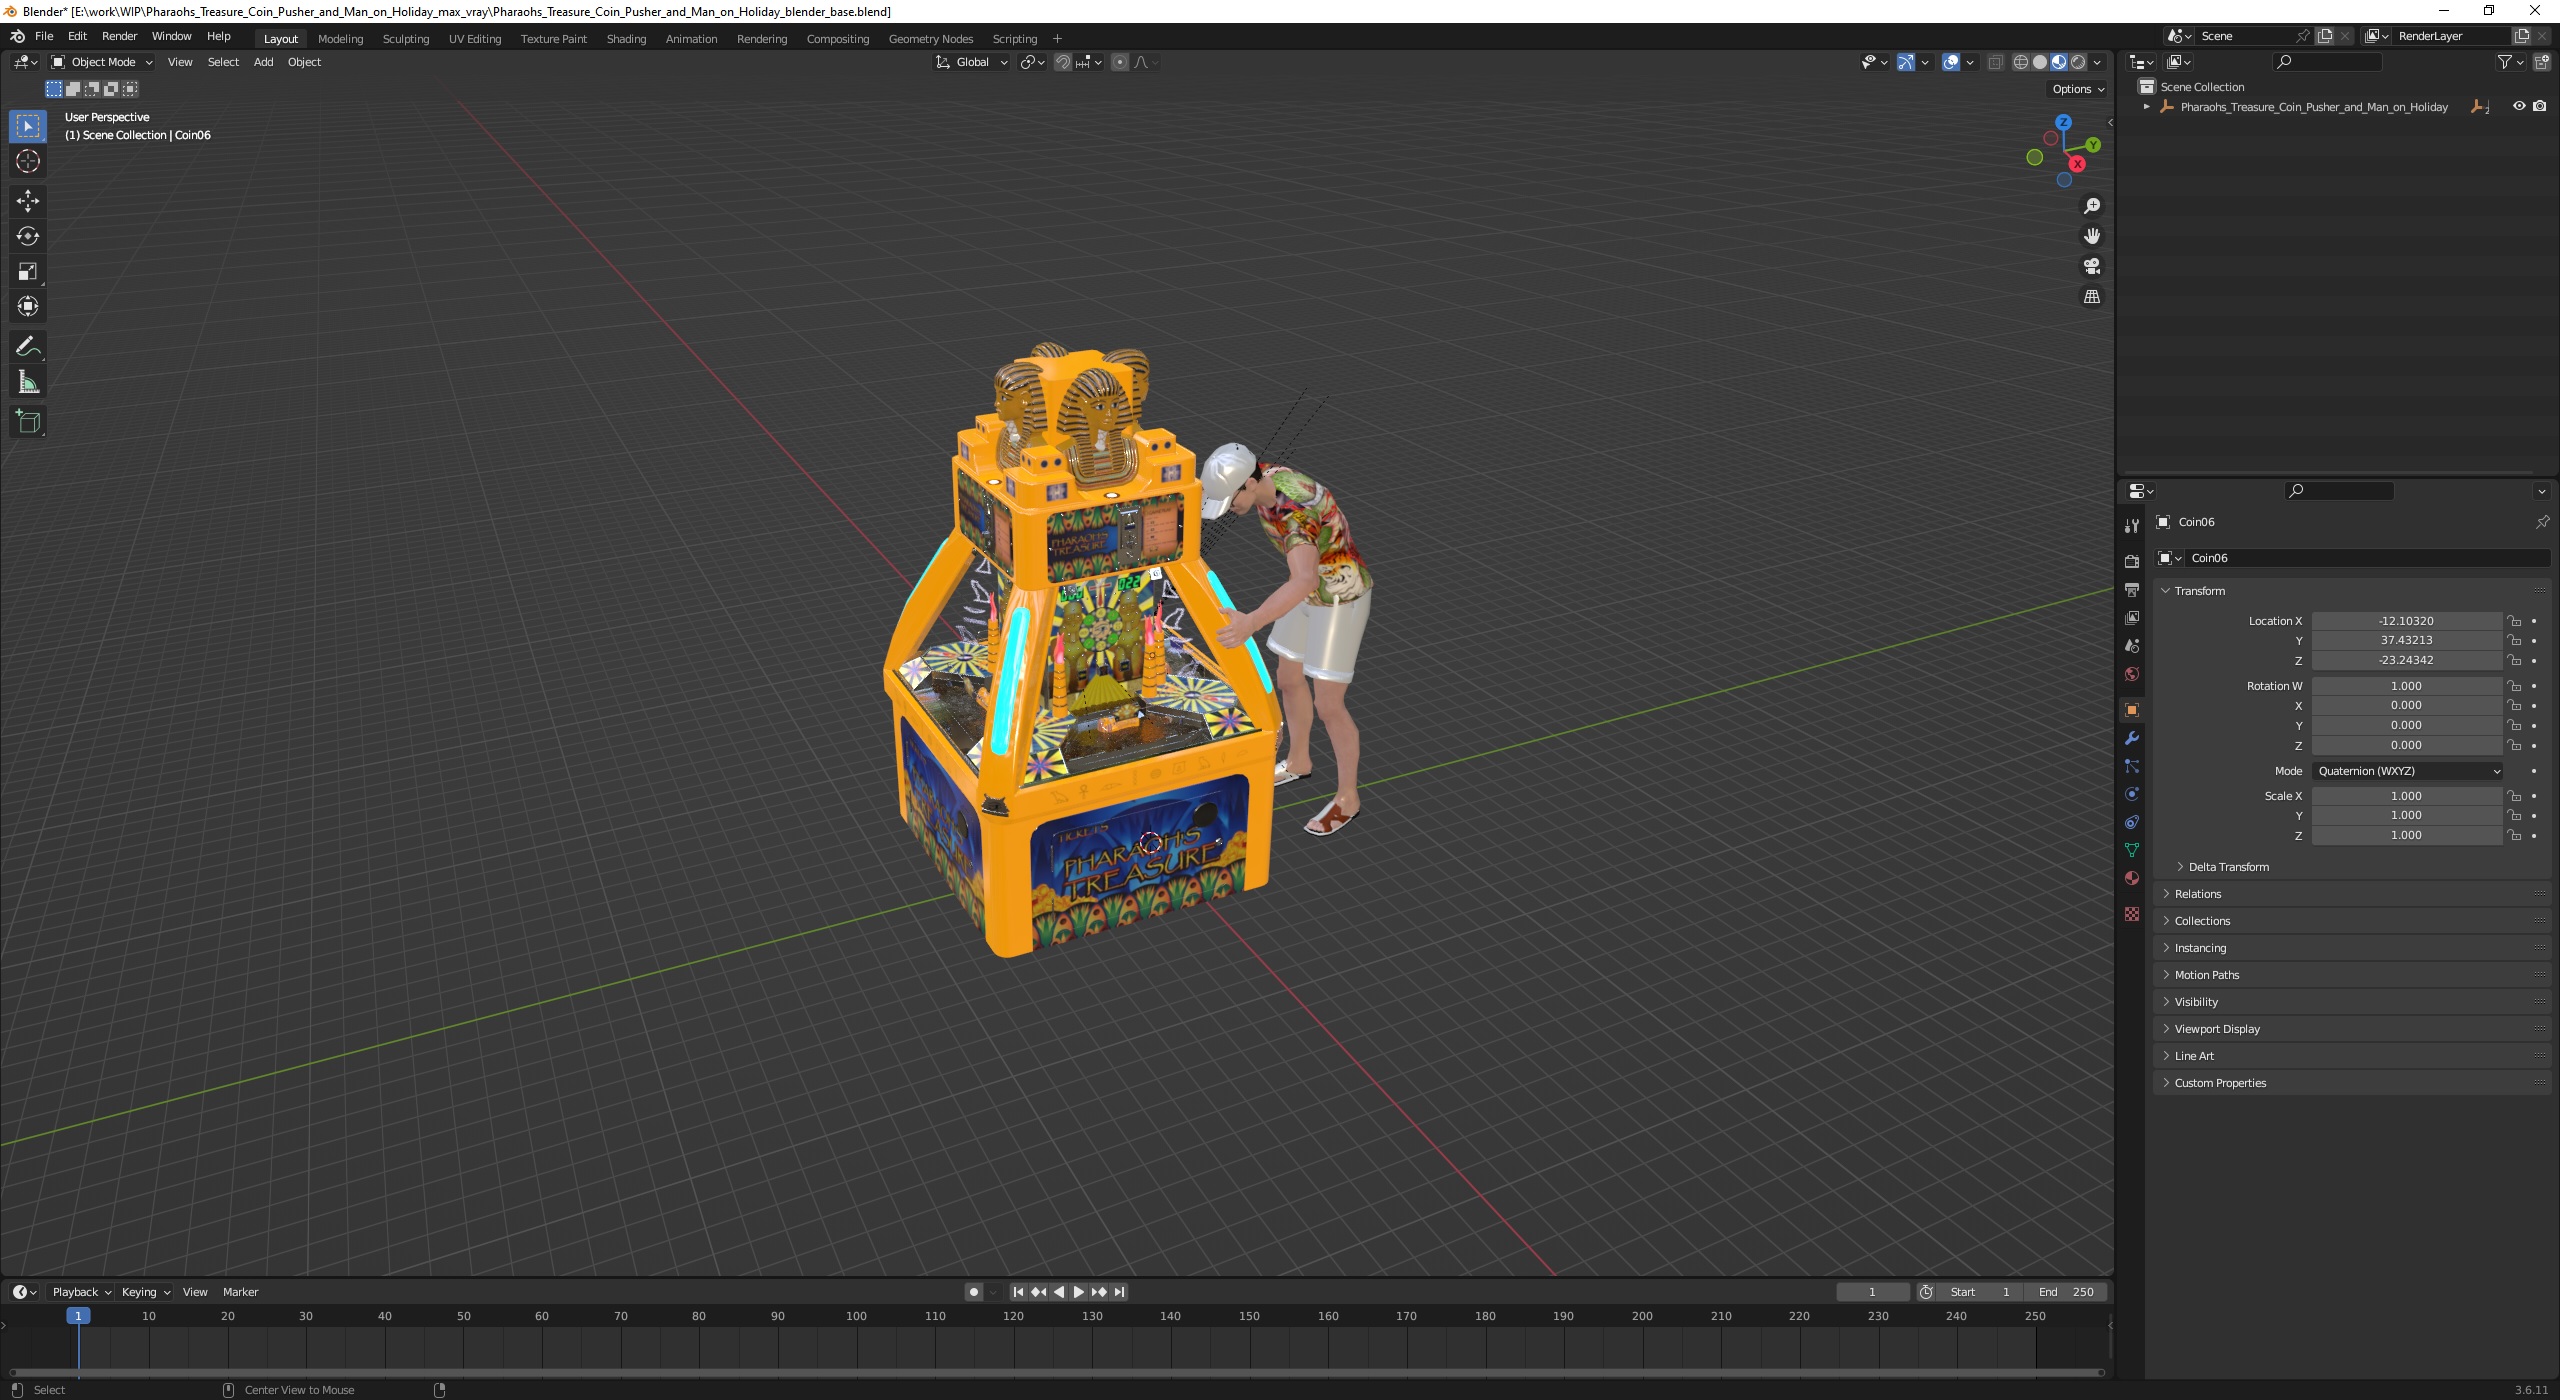
Task: Click the Scale X value field
Action: pos(2406,796)
